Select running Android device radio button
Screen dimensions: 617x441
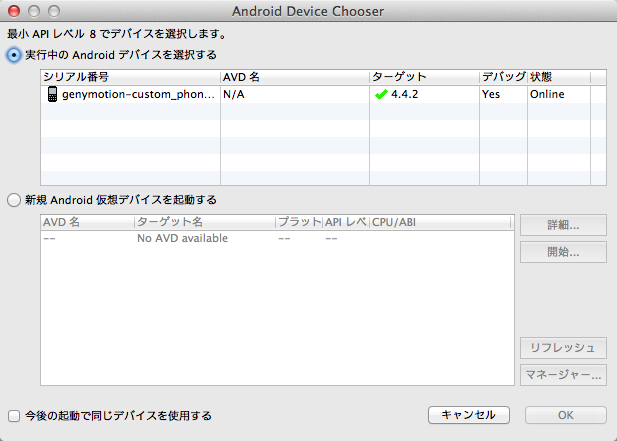14,55
